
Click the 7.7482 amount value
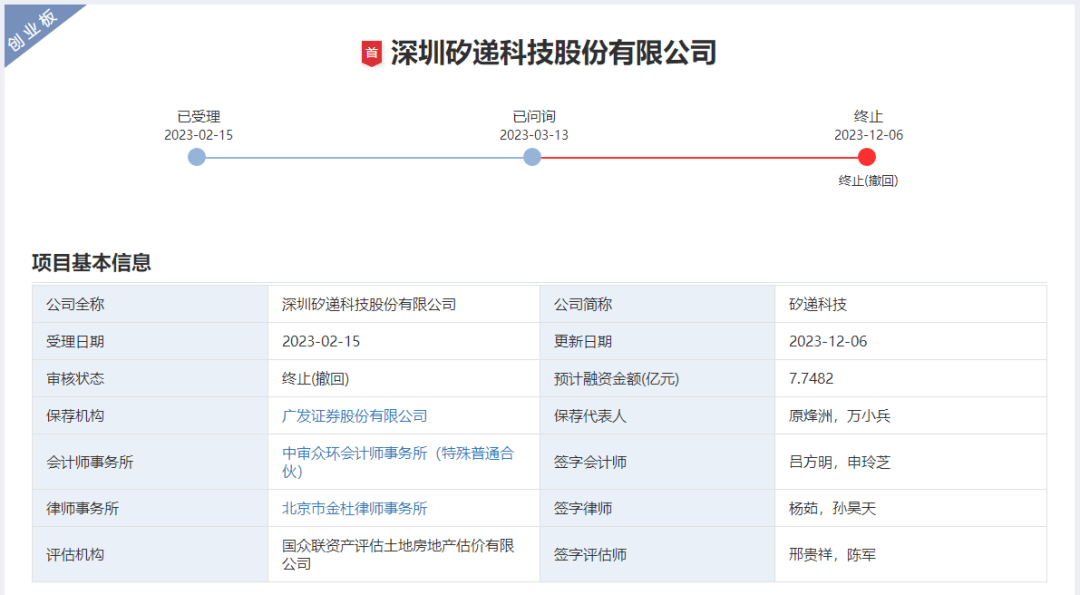(811, 379)
